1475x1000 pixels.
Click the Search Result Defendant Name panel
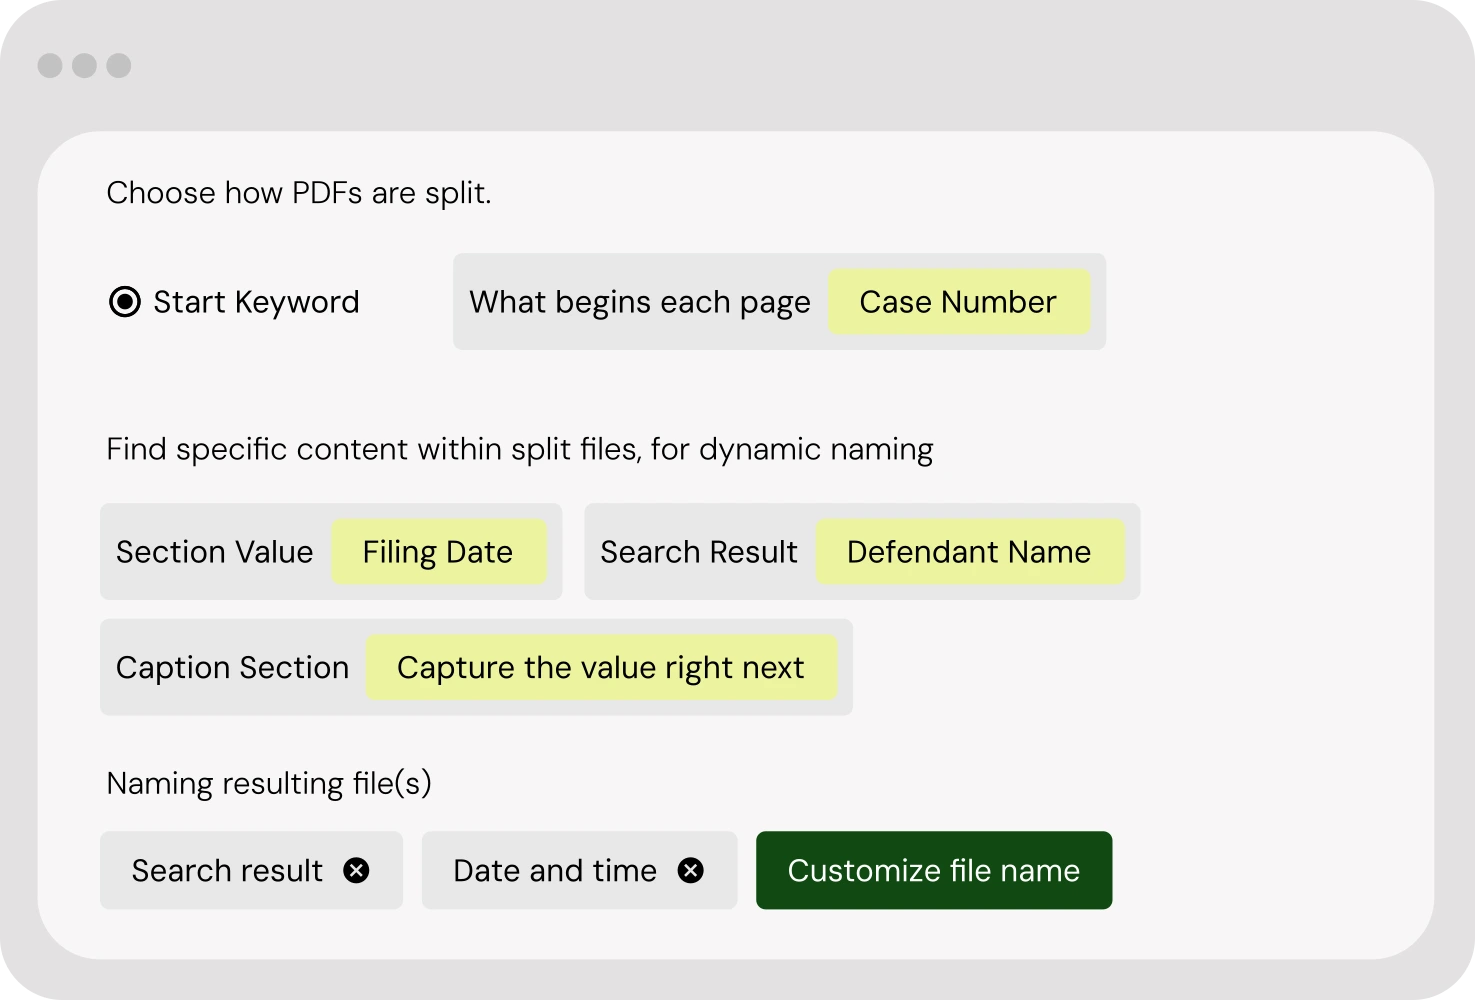click(862, 552)
